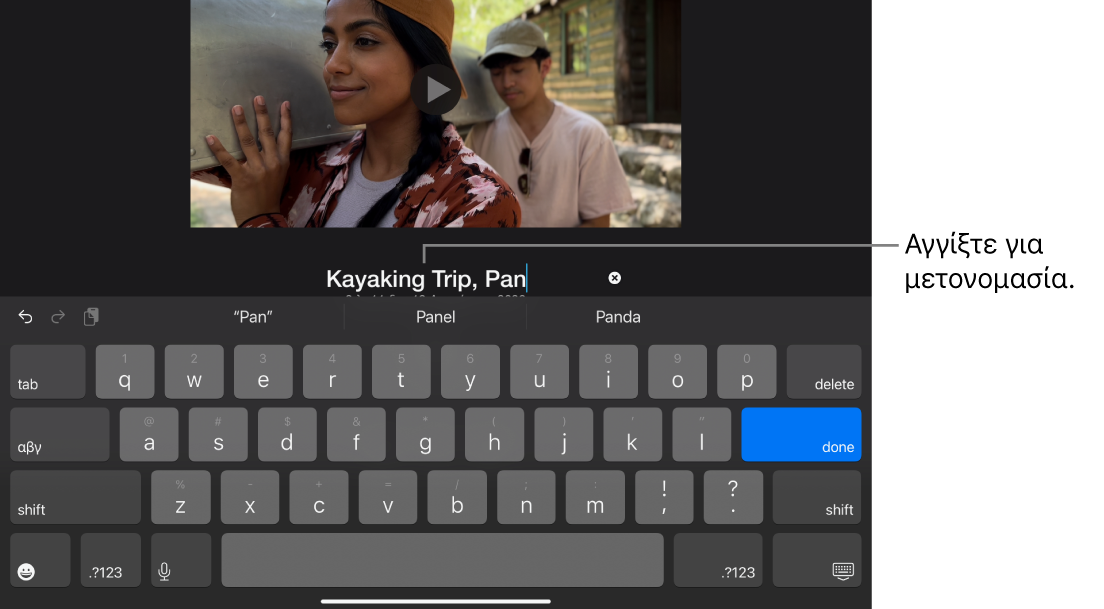Screen dimensions: 1104x609
Task: Tap the paste clipboard icon
Action: (91, 317)
